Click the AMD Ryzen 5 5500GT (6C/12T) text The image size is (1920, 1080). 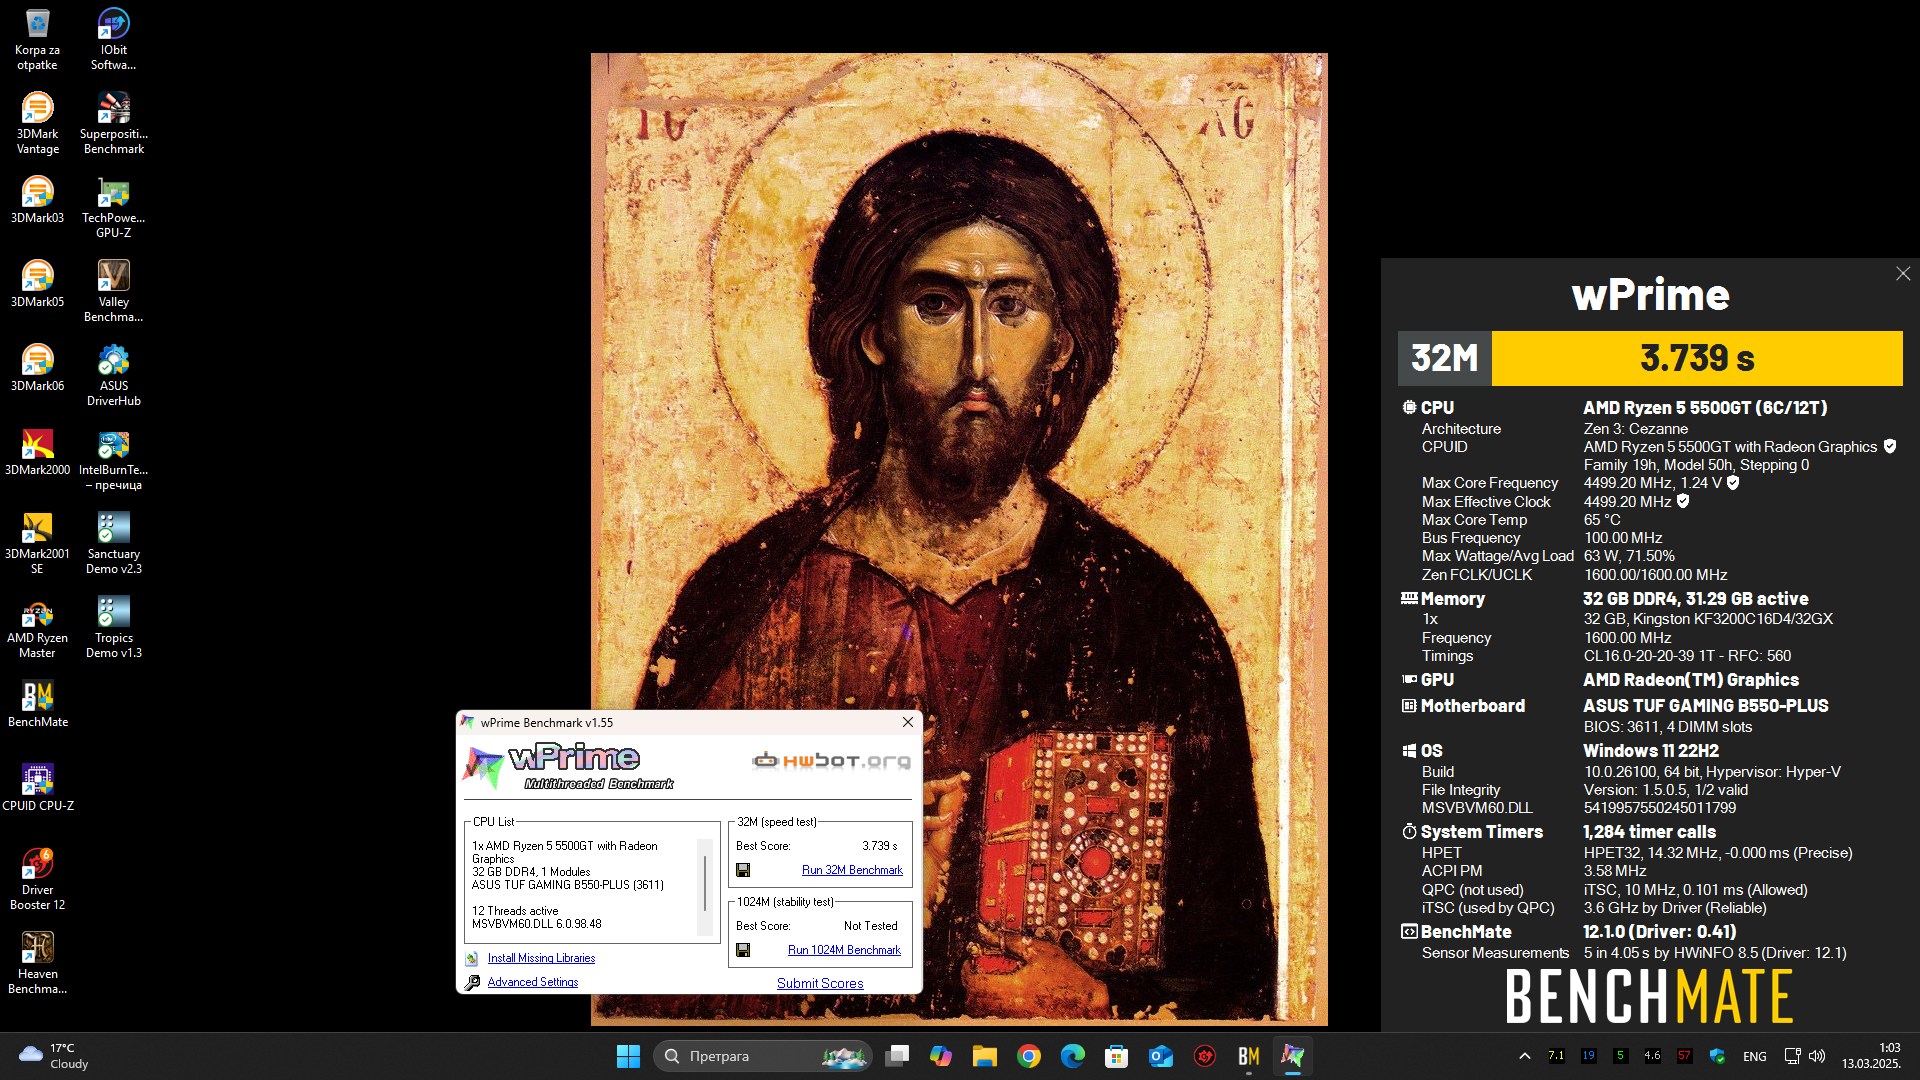(x=1705, y=408)
